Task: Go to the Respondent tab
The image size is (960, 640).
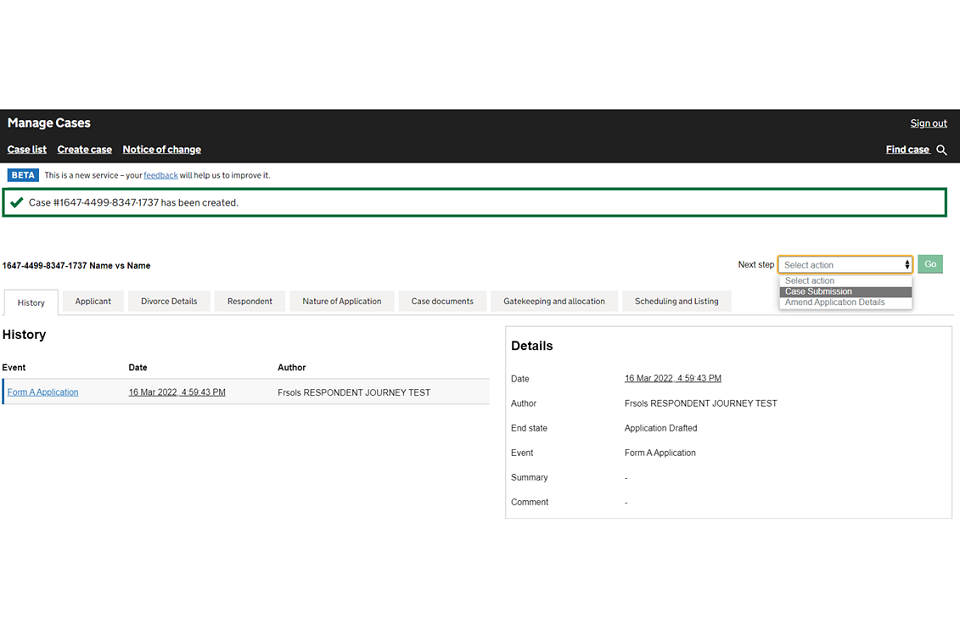Action: [x=249, y=301]
